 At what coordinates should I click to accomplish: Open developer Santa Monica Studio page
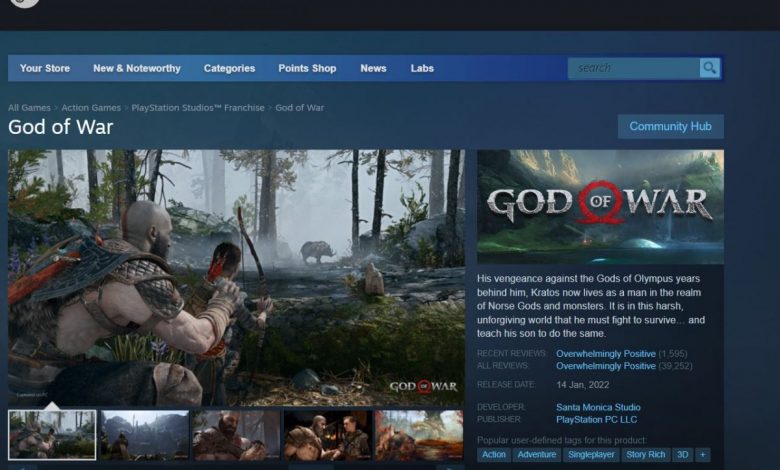coord(598,407)
